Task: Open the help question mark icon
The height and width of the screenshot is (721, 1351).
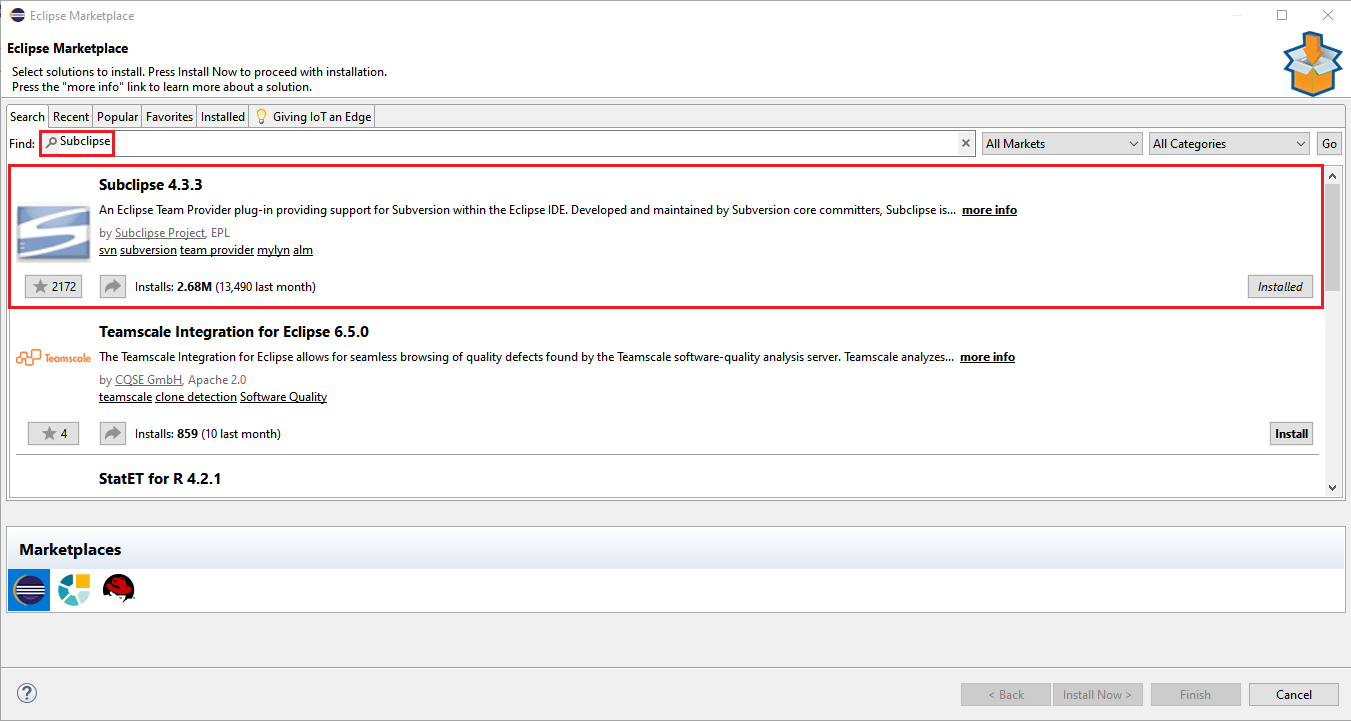Action: [x=27, y=693]
